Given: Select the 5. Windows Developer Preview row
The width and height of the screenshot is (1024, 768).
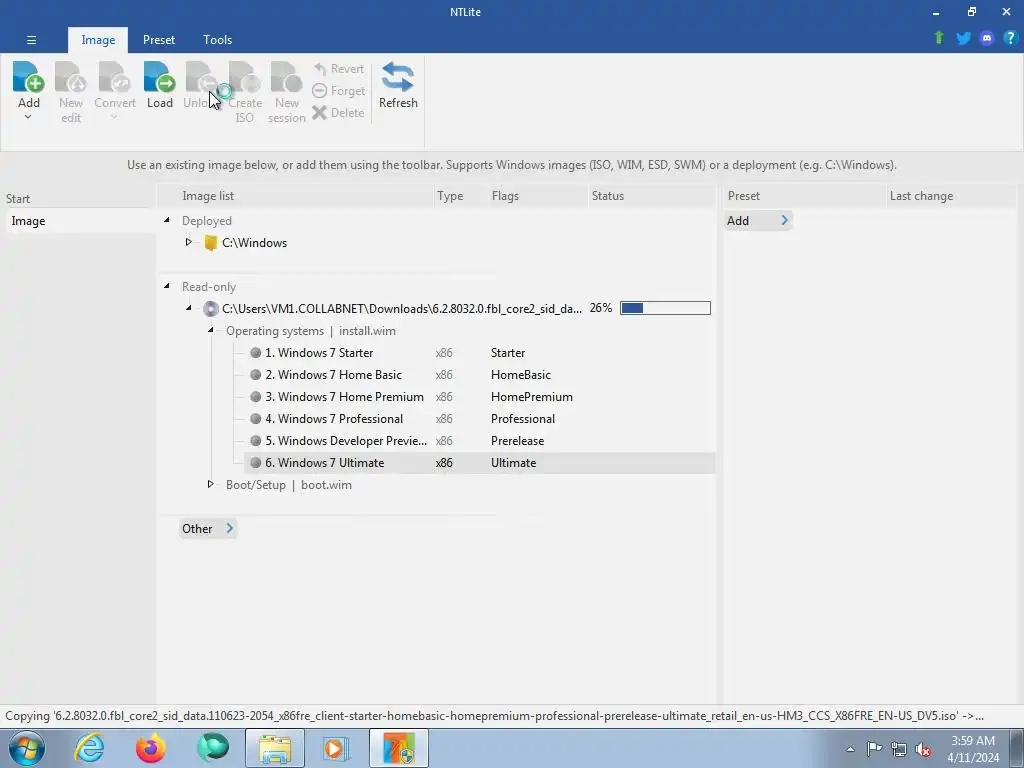Looking at the screenshot, I should [479, 441].
